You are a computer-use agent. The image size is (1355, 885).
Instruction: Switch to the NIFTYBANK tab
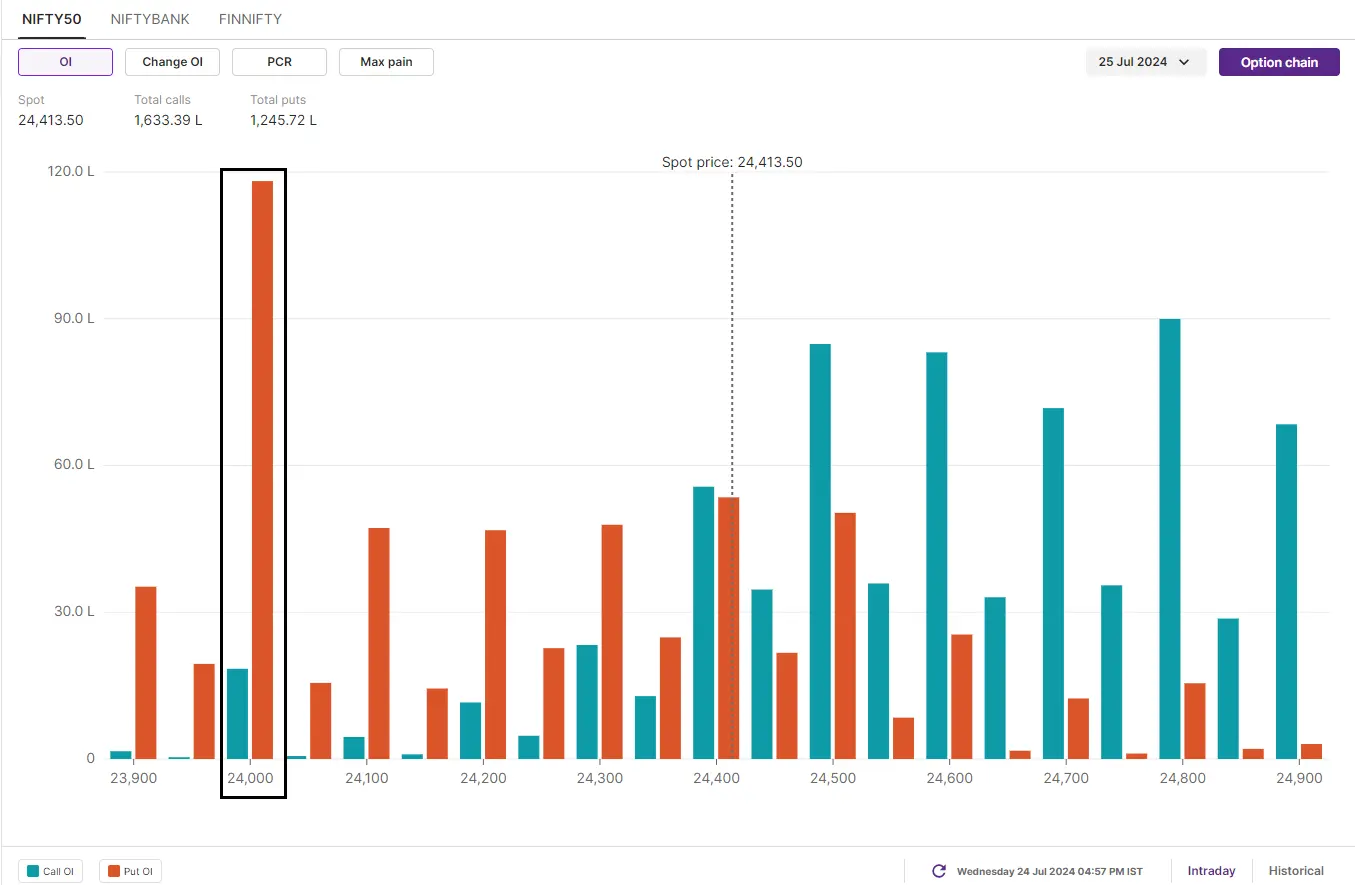click(150, 19)
